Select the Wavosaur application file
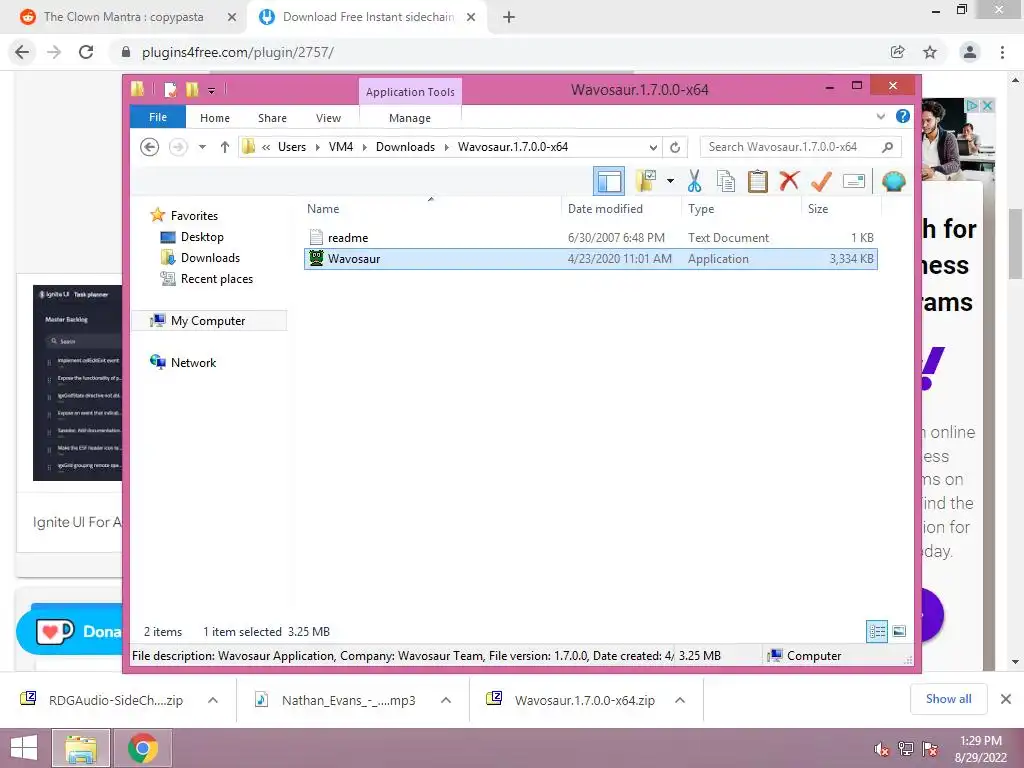The image size is (1024, 768). tap(590, 259)
